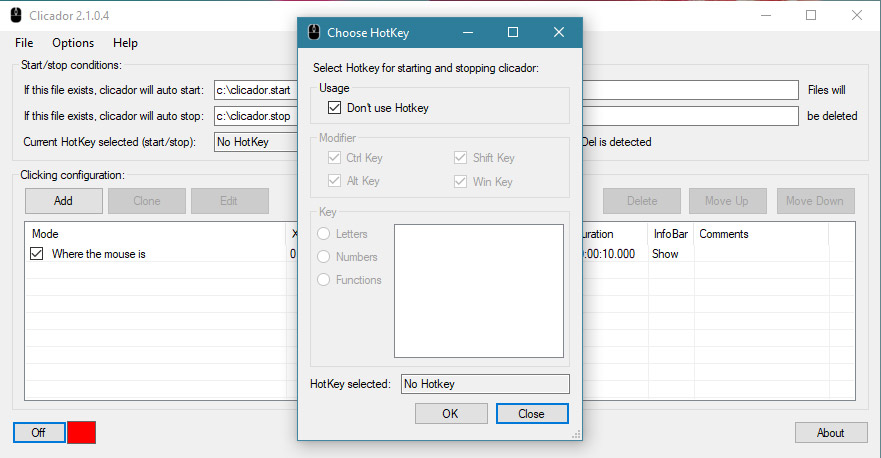
Task: Click the Add button in Clicking configuration
Action: (x=63, y=201)
